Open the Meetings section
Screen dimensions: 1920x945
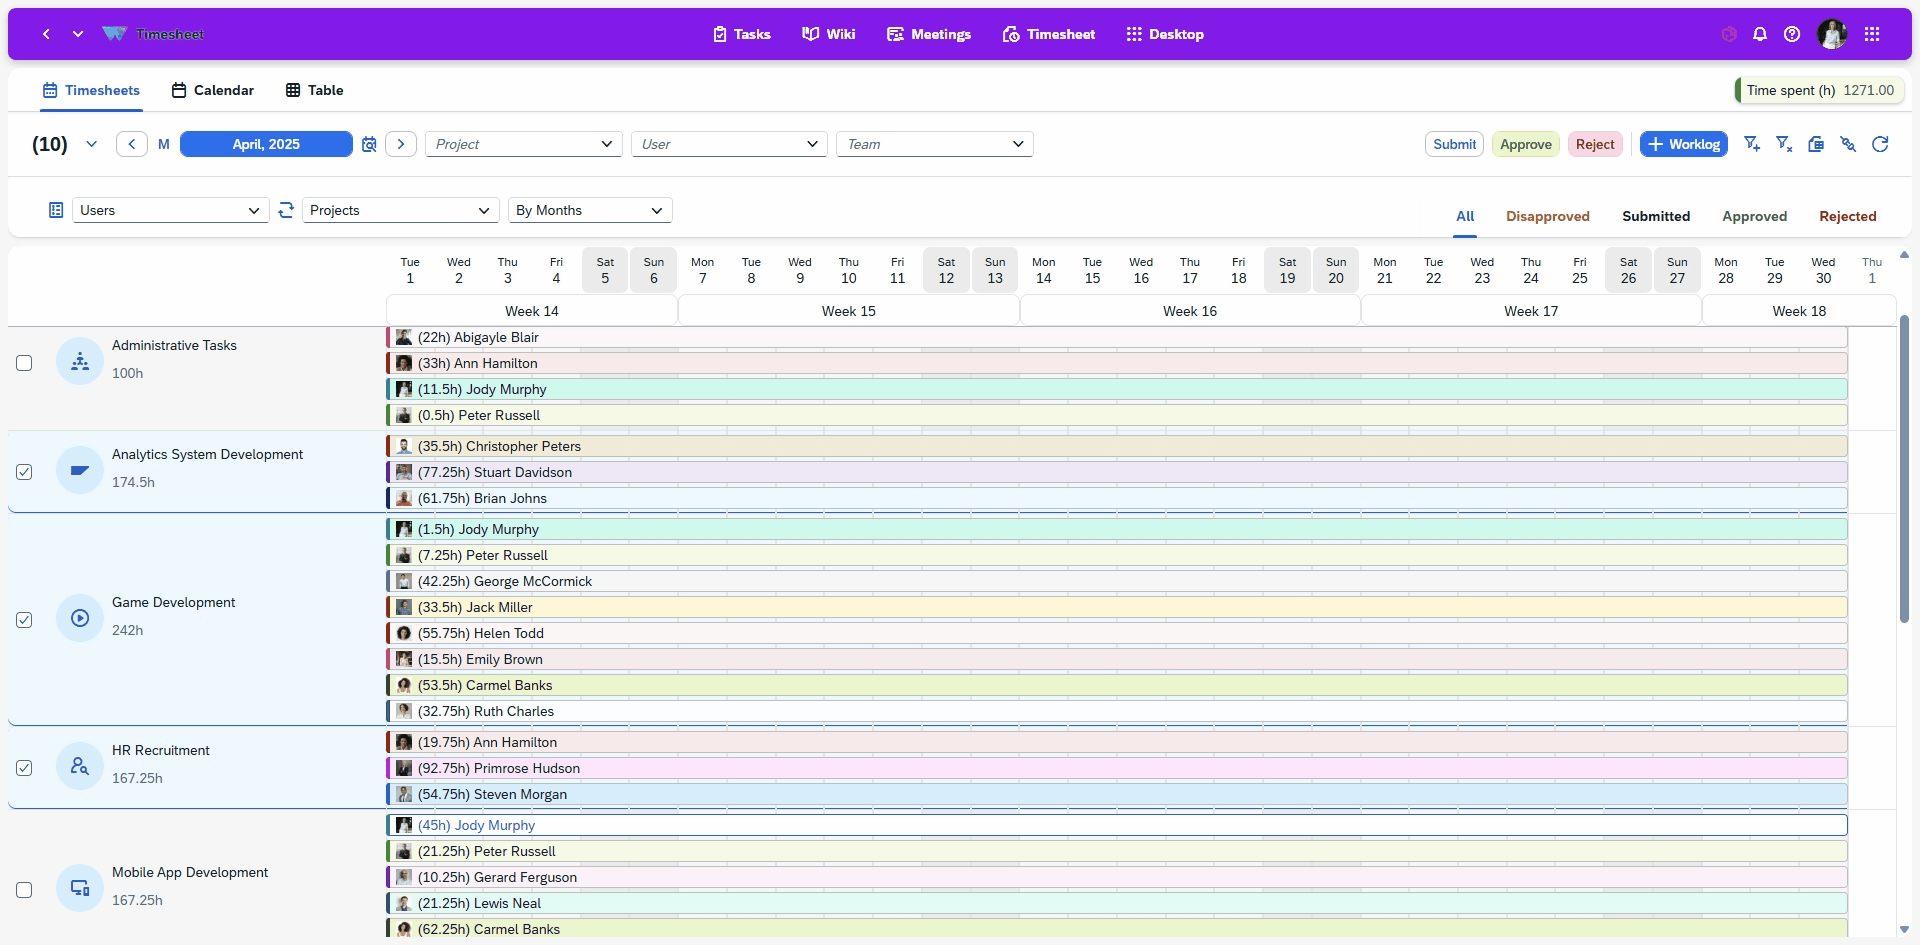929,34
